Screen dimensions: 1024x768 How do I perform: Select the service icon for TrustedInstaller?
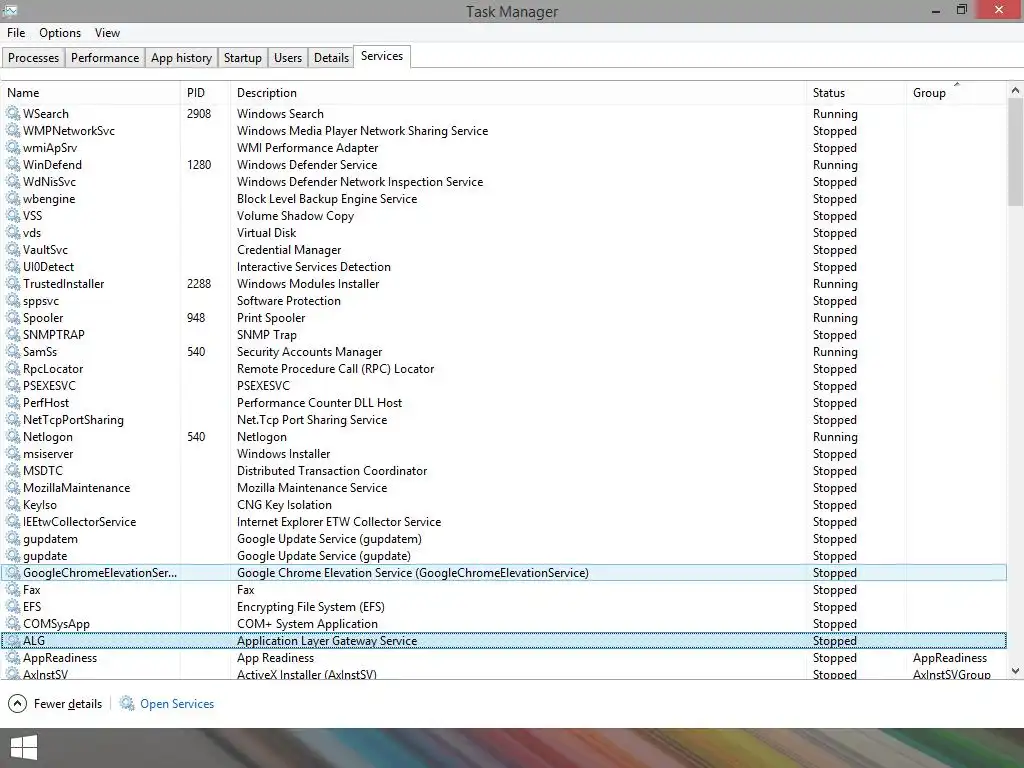tap(12, 283)
